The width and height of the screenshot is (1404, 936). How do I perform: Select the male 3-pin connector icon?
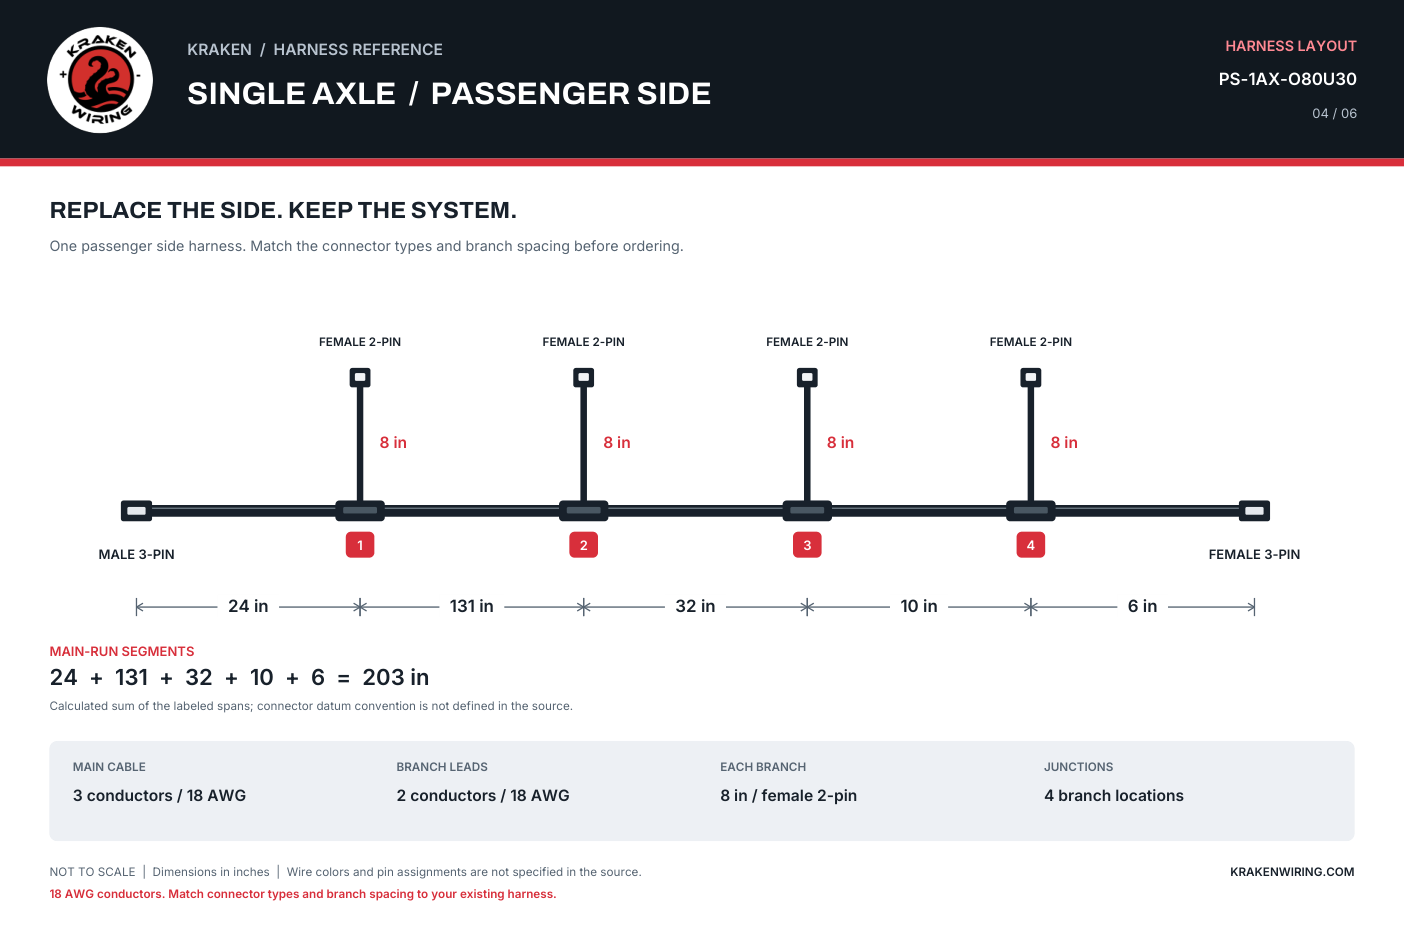[x=137, y=511]
